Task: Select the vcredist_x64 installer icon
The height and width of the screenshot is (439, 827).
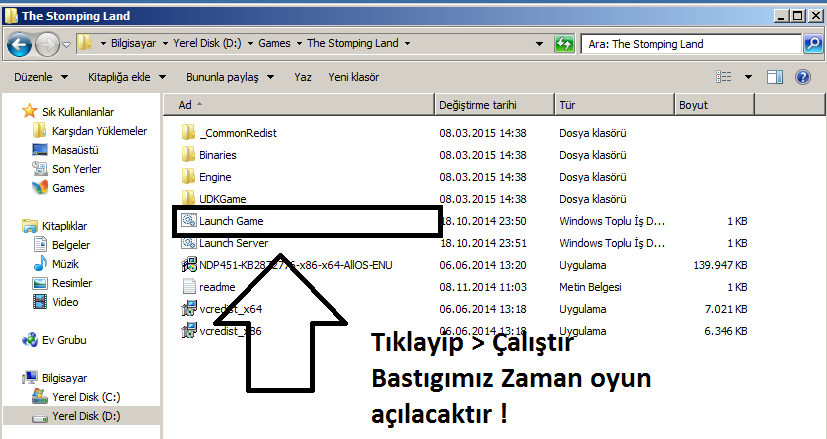Action: tap(189, 309)
